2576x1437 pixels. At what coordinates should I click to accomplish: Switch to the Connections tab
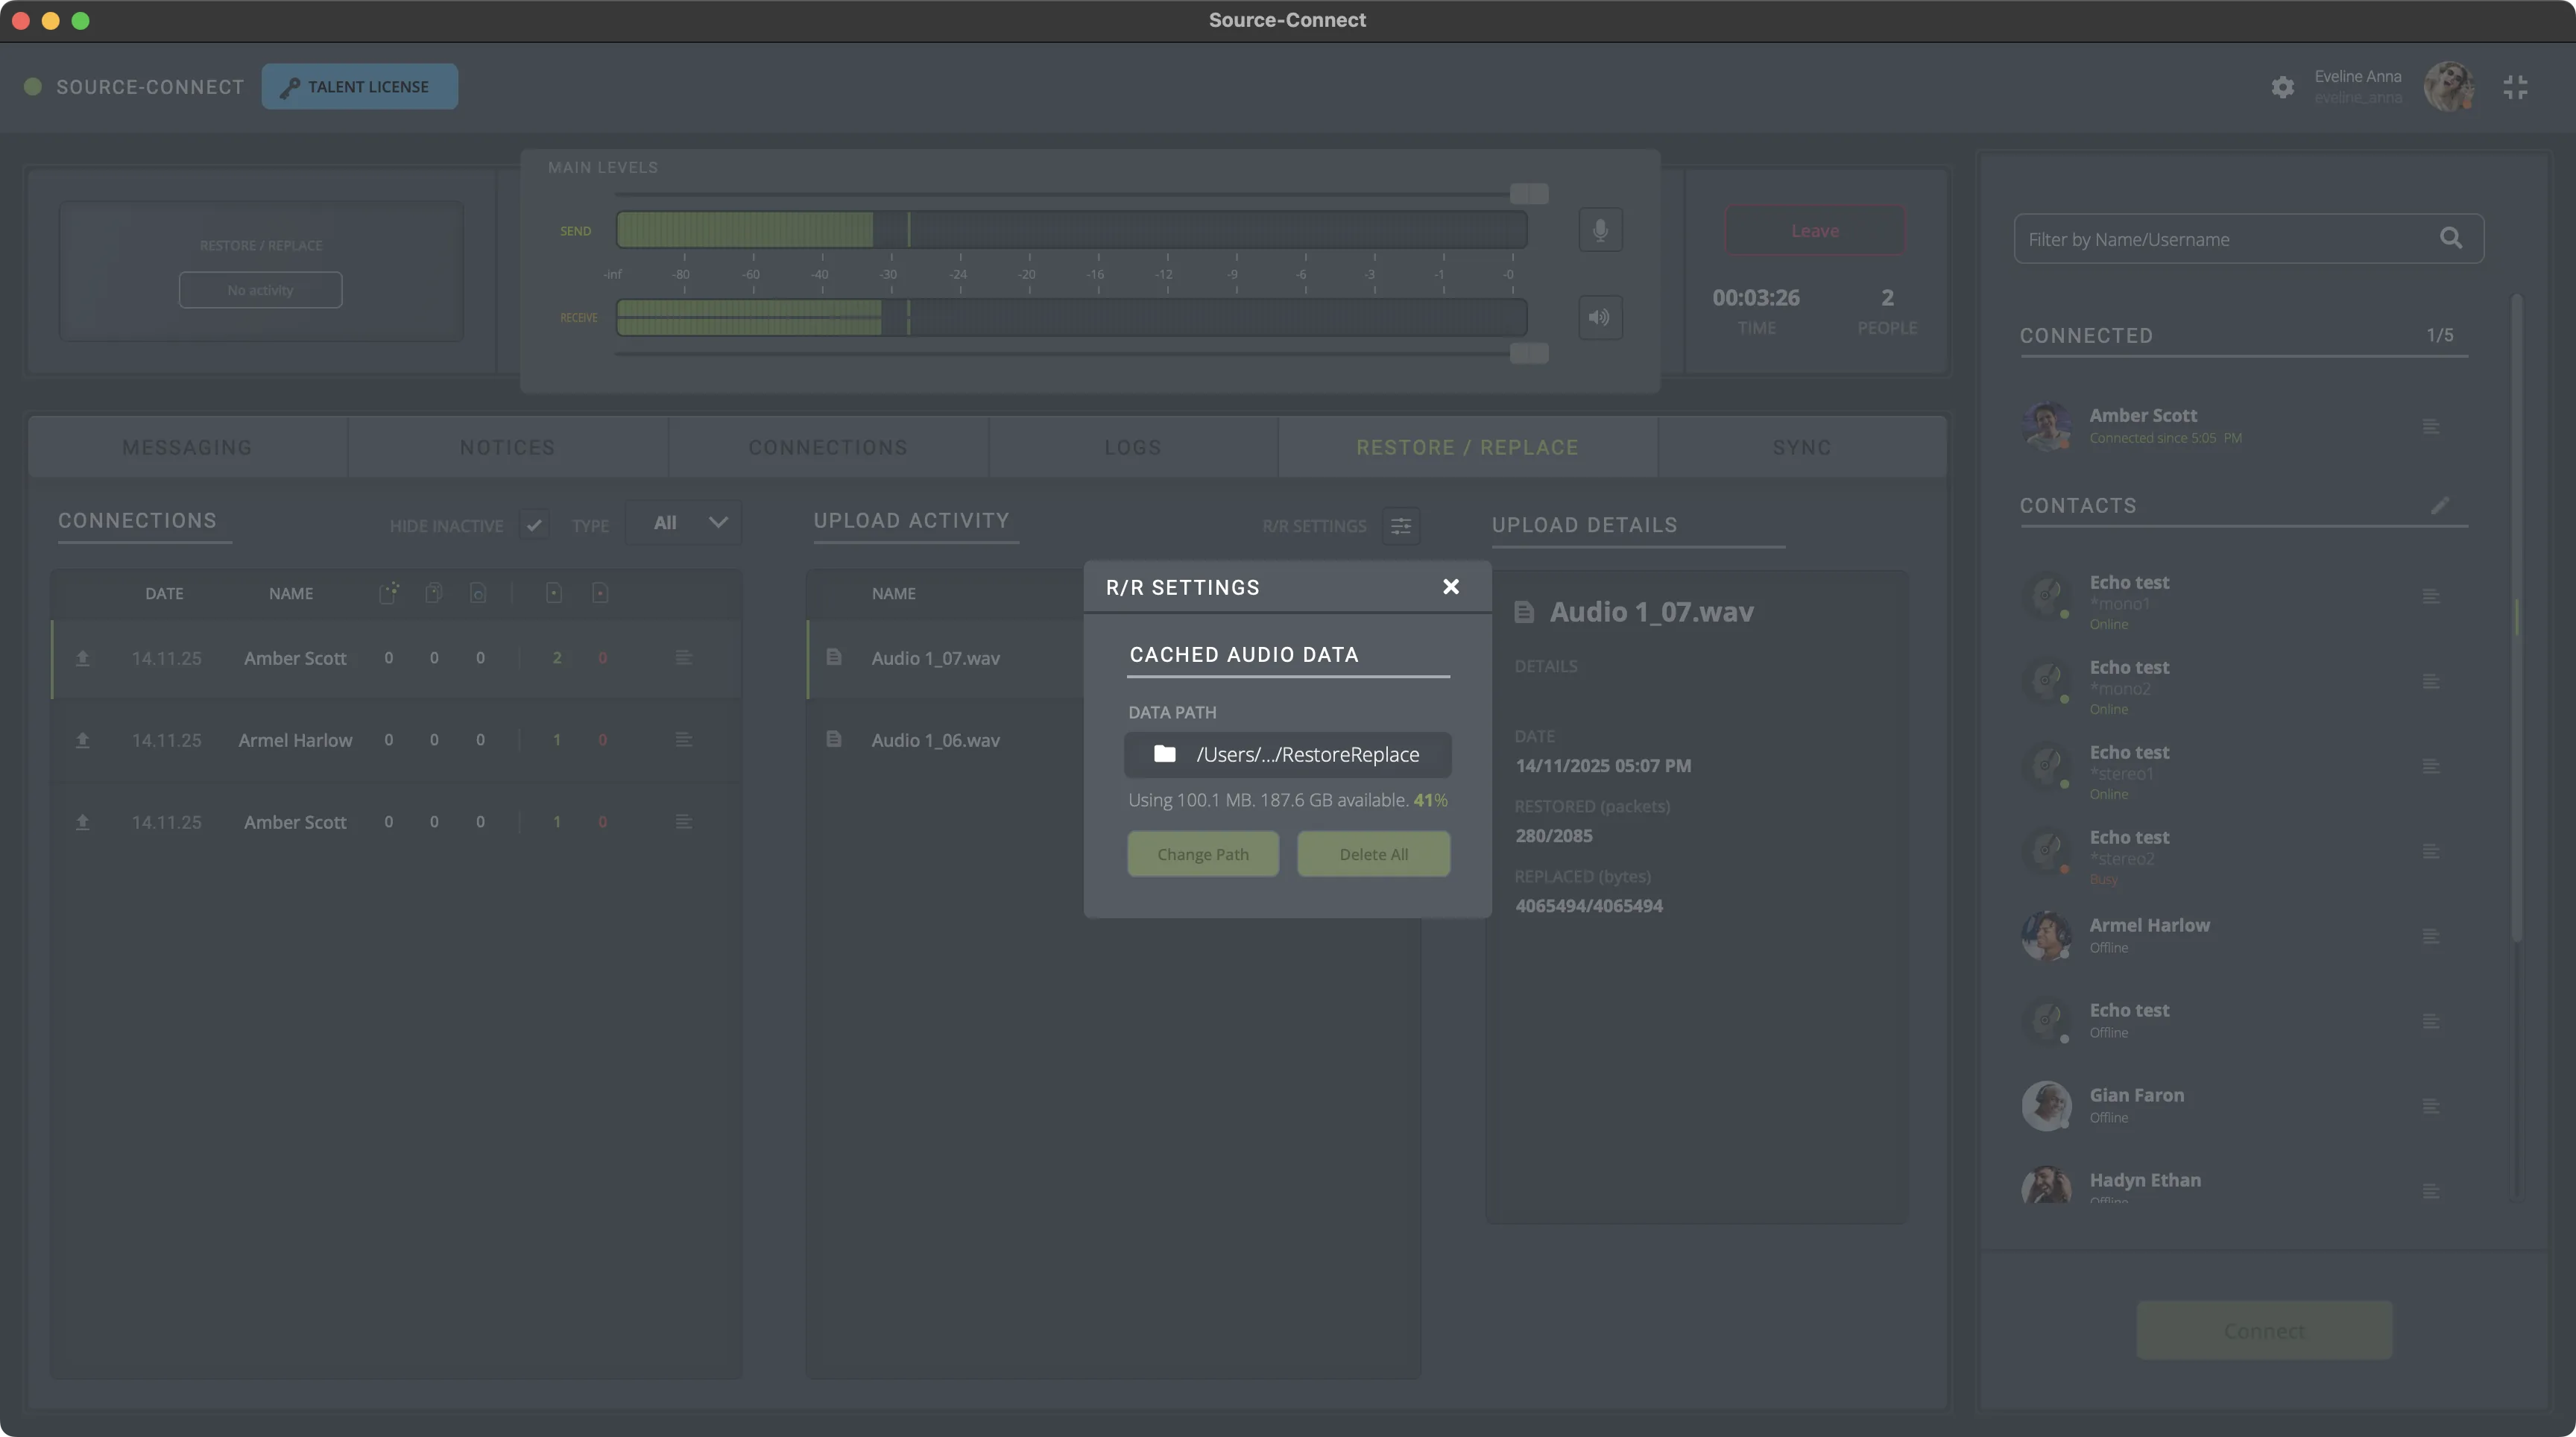(828, 447)
